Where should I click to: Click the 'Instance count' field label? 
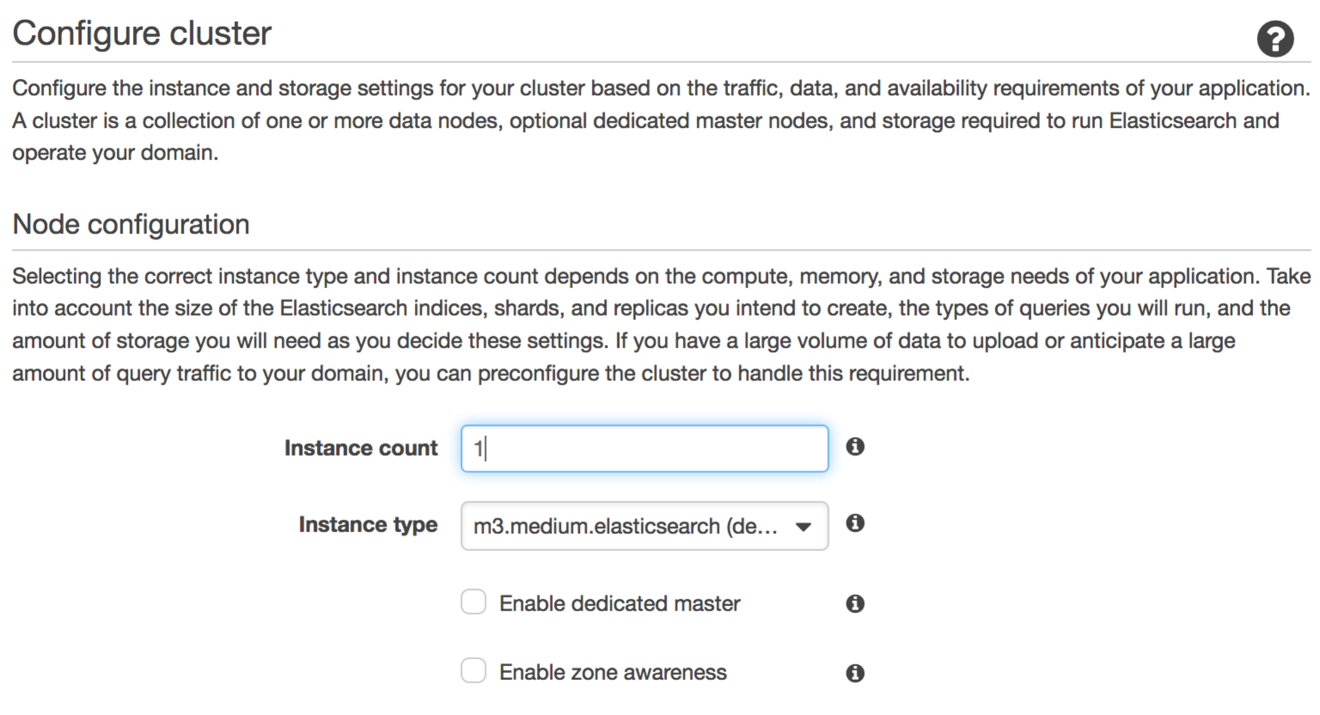[x=361, y=448]
